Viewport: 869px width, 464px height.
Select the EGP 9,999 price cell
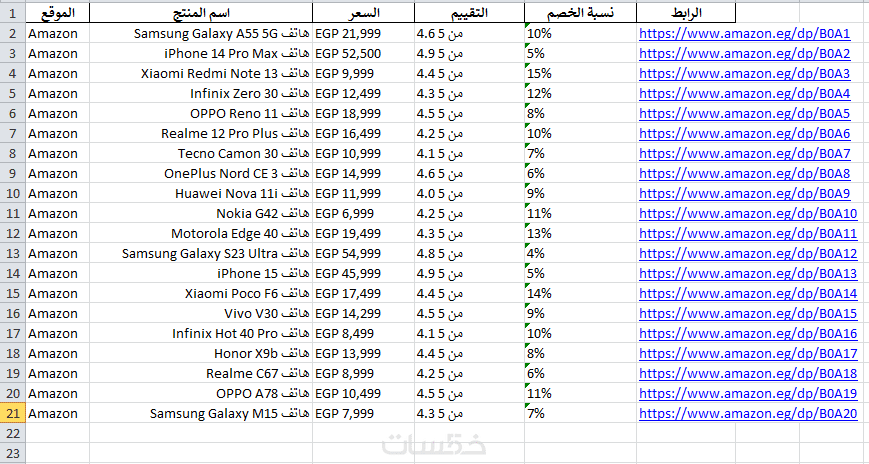tap(364, 74)
